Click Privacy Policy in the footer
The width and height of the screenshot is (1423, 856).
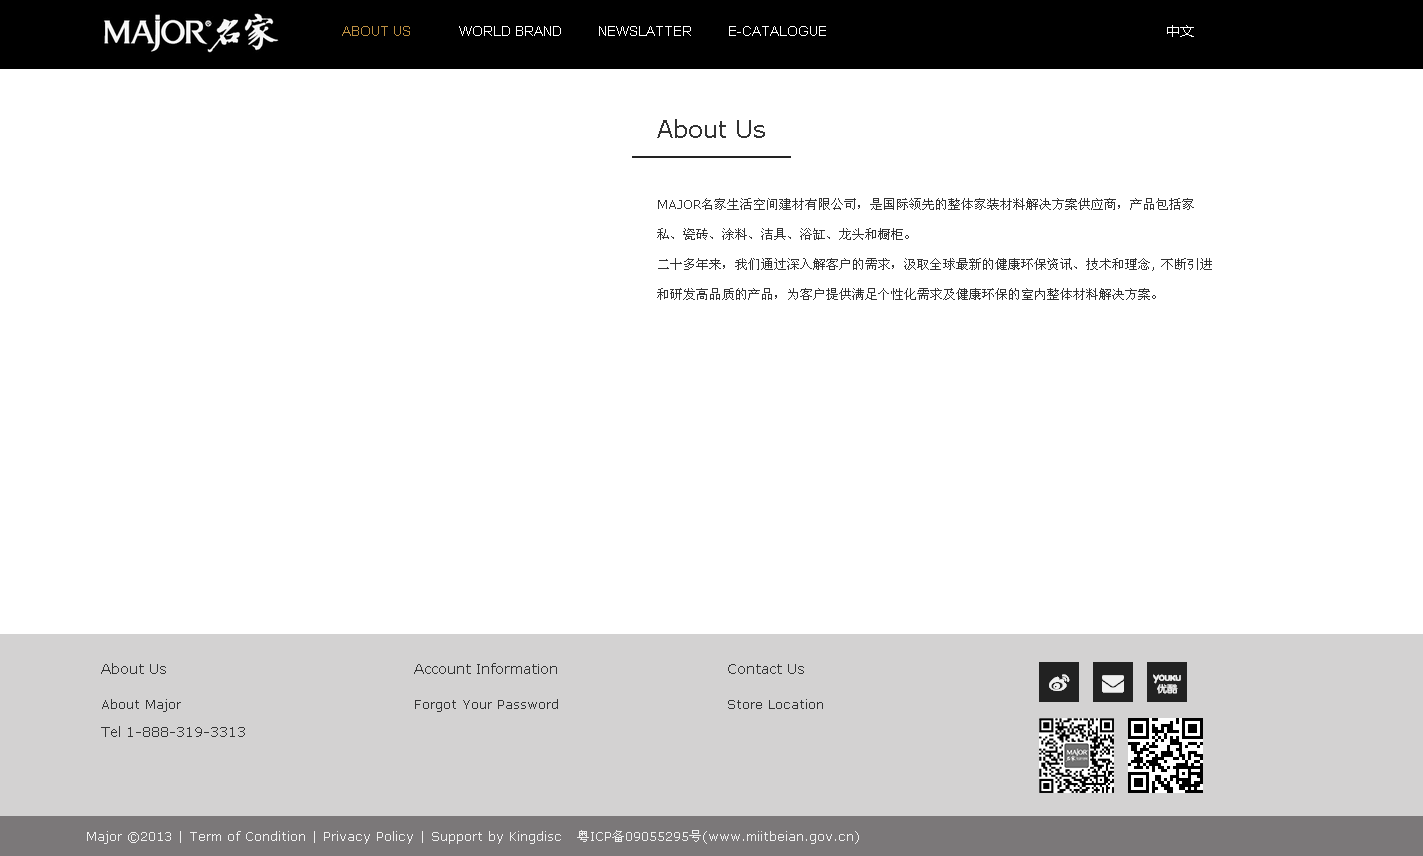click(x=368, y=836)
